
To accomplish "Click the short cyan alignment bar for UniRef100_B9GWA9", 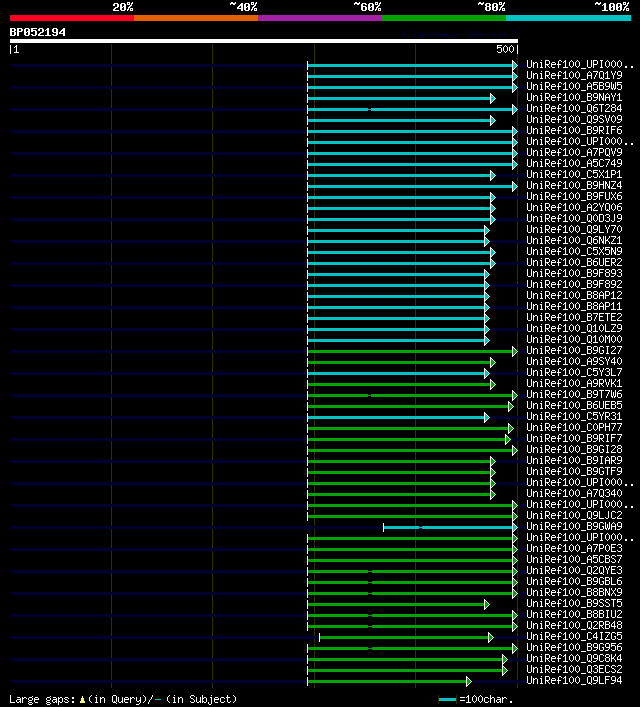I will coord(450,528).
